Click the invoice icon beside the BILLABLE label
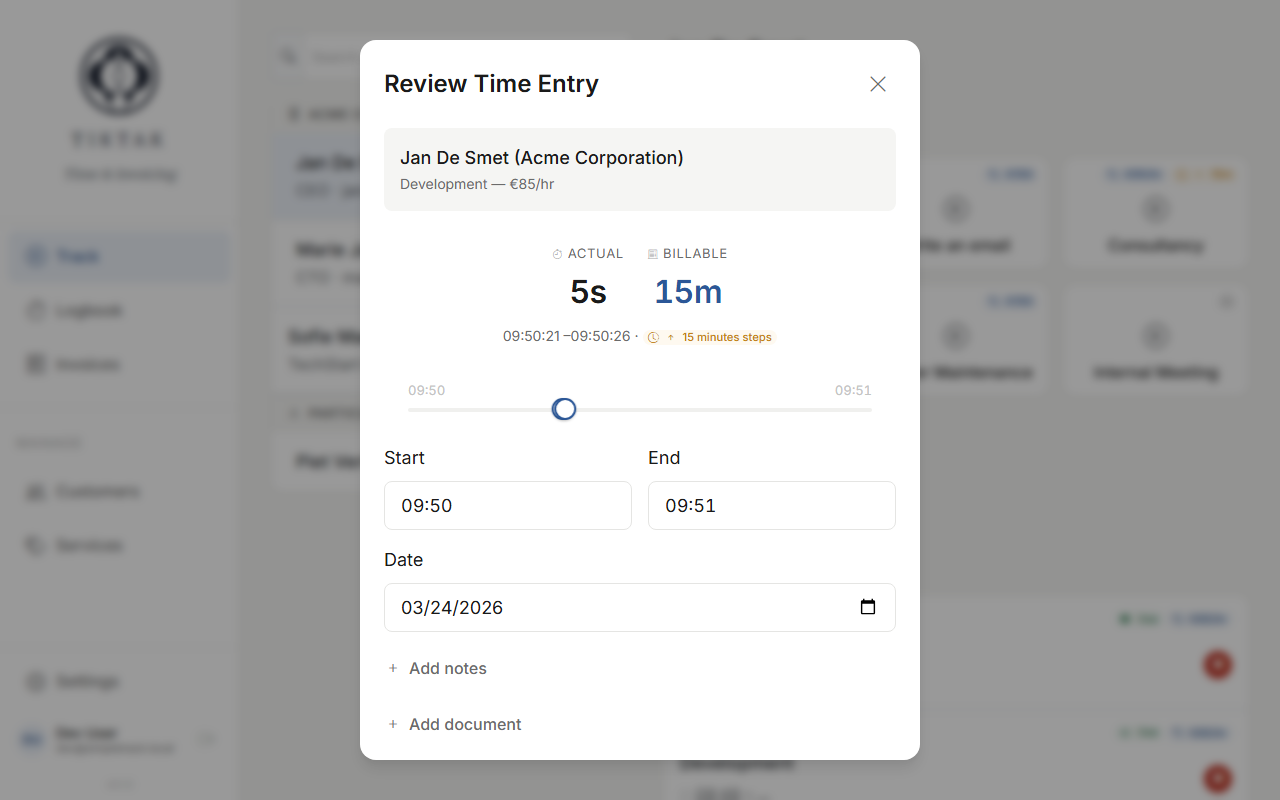The width and height of the screenshot is (1280, 800). [651, 253]
